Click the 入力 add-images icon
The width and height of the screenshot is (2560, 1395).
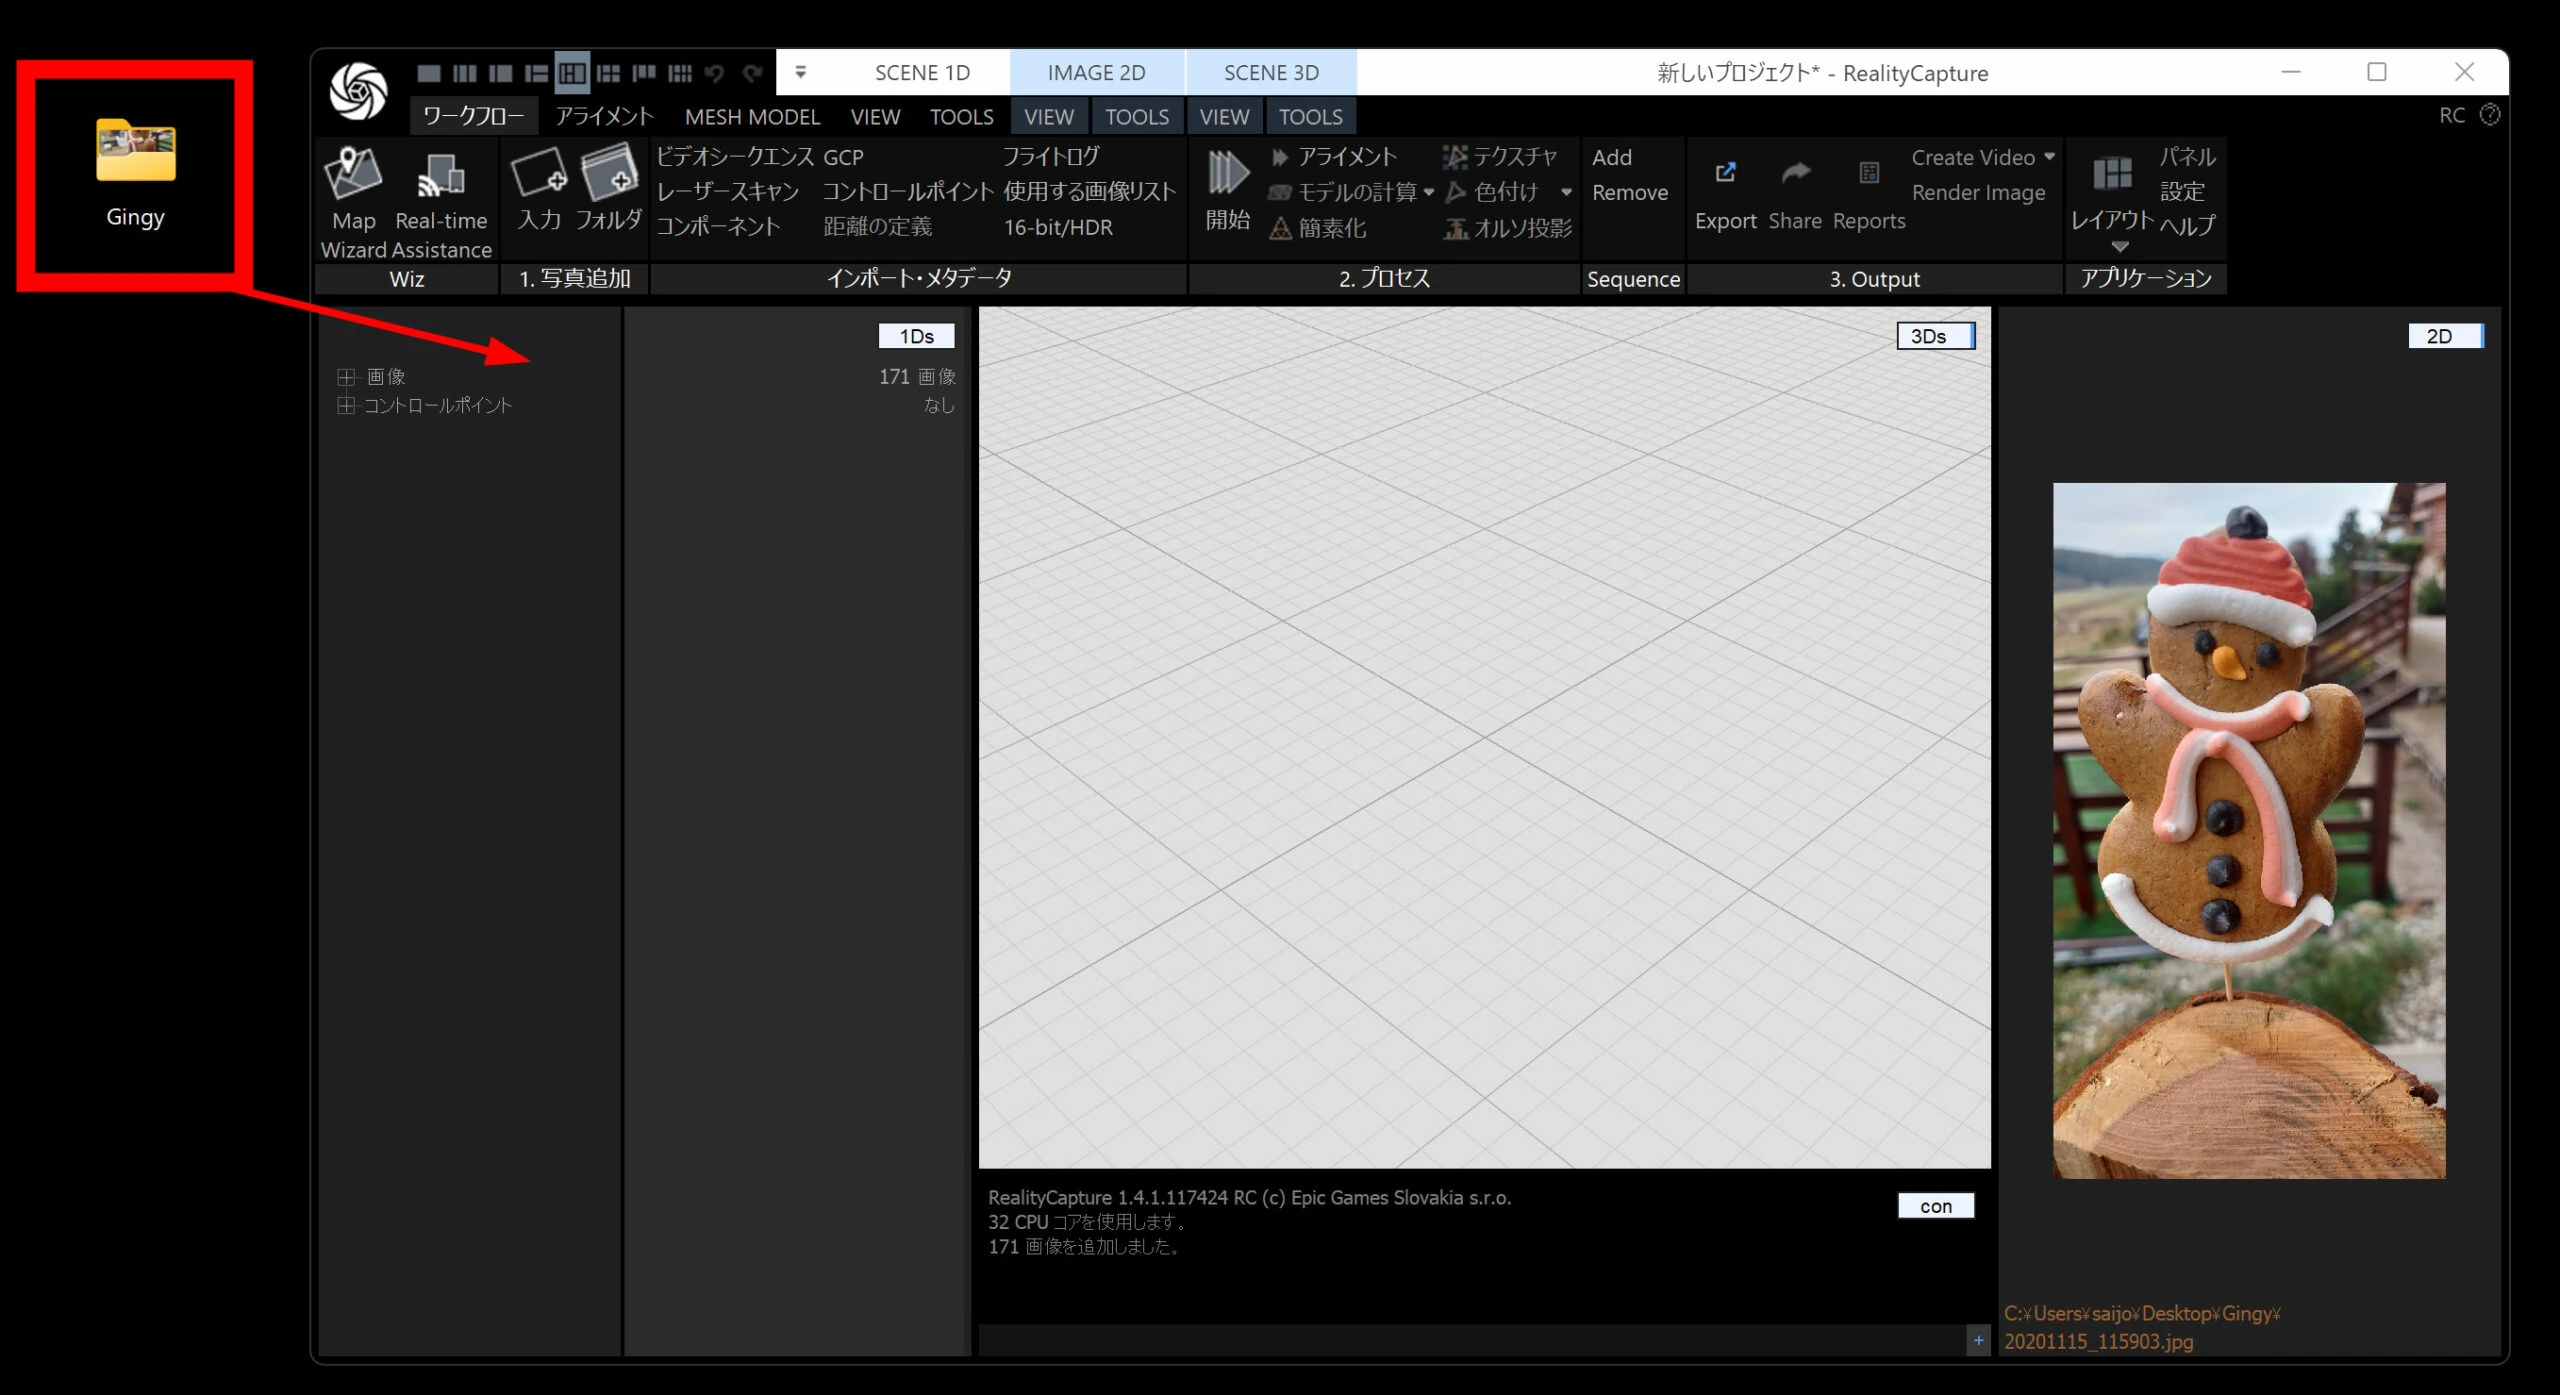(x=539, y=174)
